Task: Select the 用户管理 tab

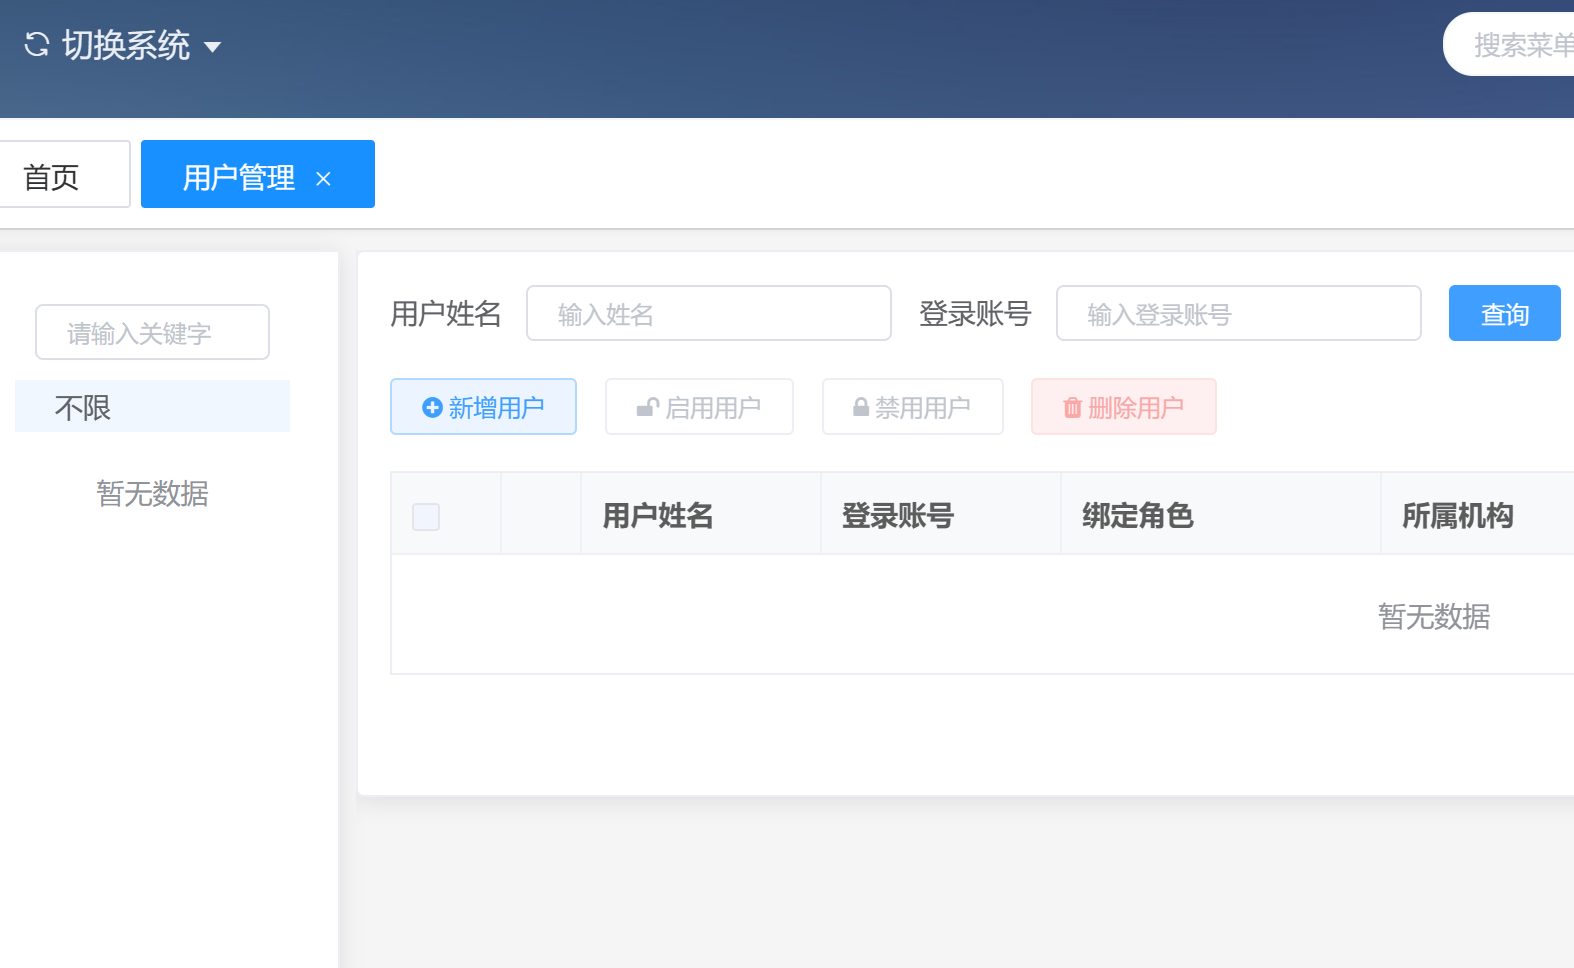Action: tap(258, 174)
